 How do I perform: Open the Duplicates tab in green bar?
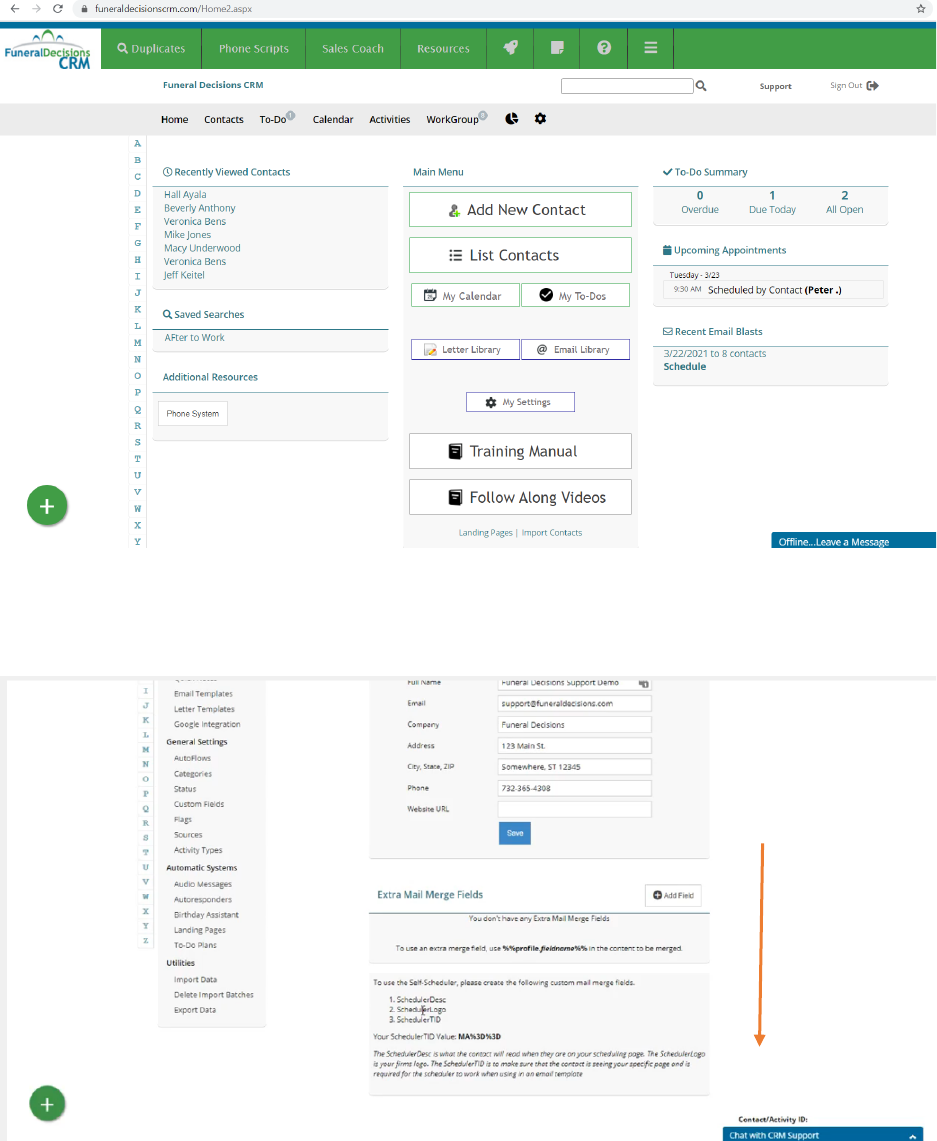click(x=151, y=48)
